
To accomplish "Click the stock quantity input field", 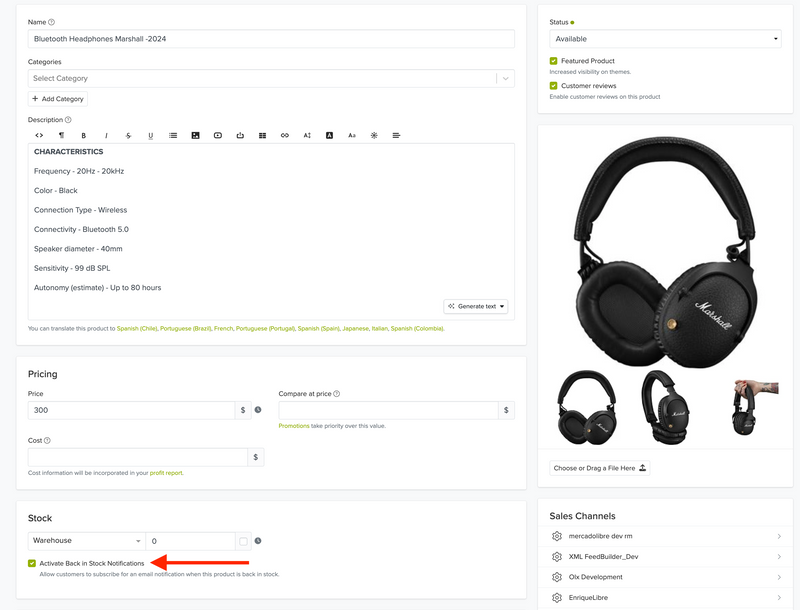I will [x=190, y=541].
